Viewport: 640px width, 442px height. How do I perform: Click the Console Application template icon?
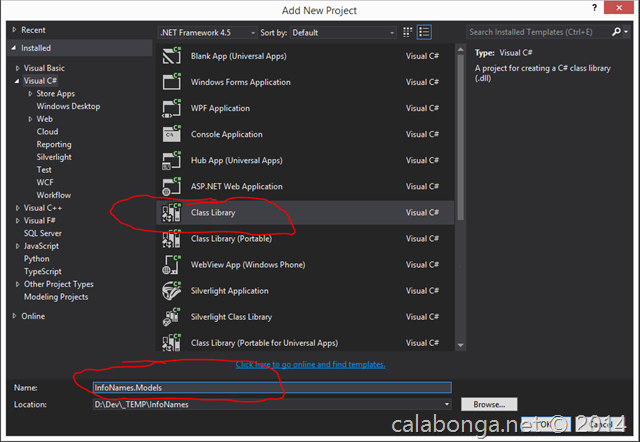tap(171, 134)
